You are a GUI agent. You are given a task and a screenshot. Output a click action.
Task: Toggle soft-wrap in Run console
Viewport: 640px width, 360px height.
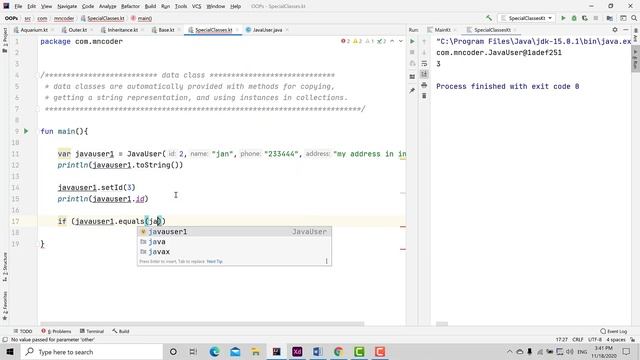(424, 63)
